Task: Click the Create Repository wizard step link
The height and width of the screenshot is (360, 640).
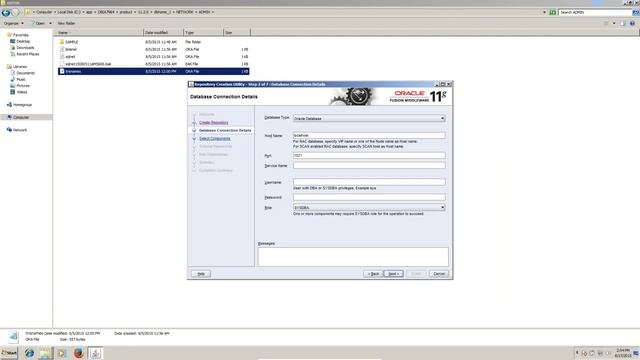Action: [x=213, y=122]
